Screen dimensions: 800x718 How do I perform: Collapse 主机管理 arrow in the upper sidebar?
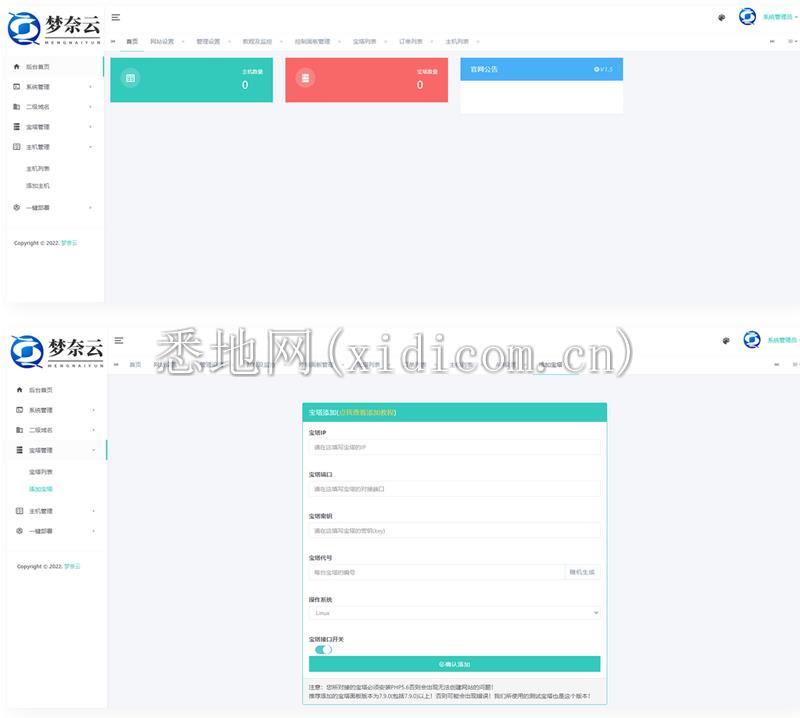click(x=90, y=147)
